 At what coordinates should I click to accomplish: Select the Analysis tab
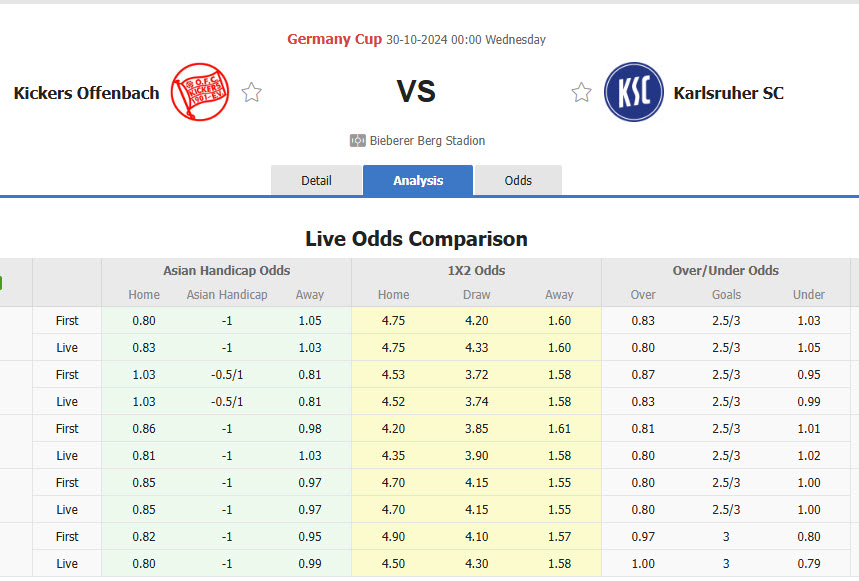(x=417, y=181)
